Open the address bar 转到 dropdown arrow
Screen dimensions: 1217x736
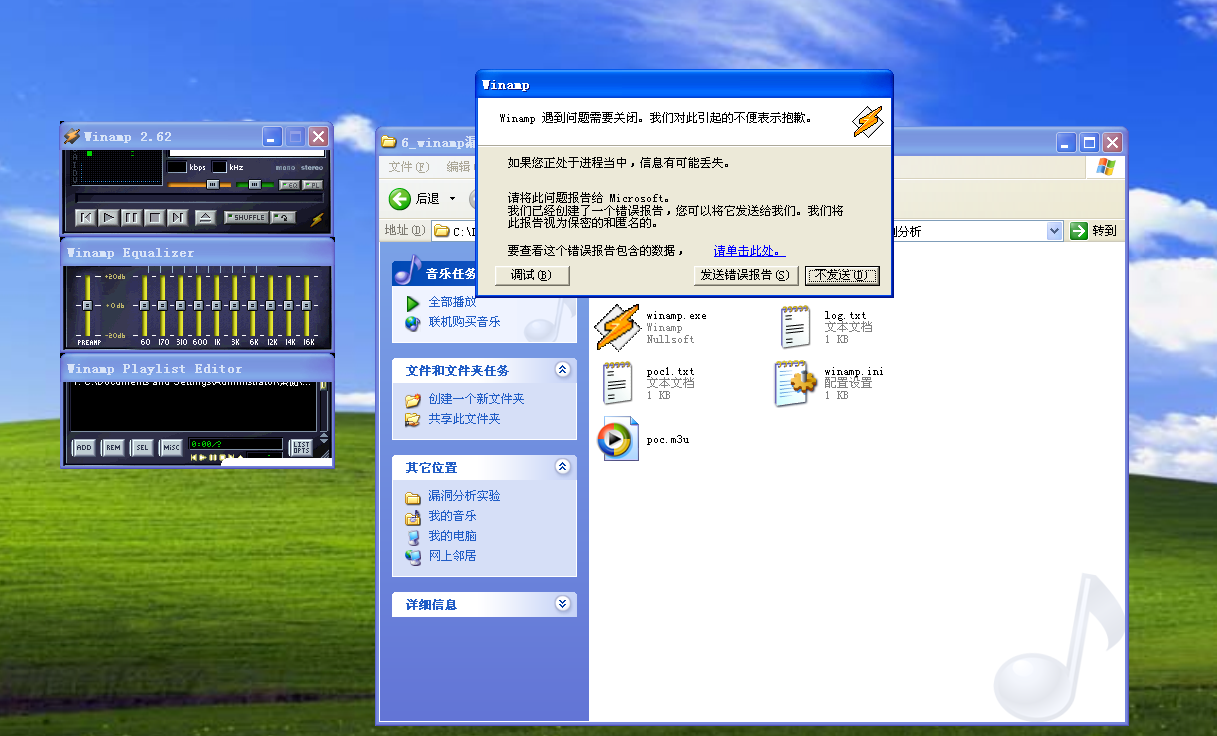click(1053, 230)
